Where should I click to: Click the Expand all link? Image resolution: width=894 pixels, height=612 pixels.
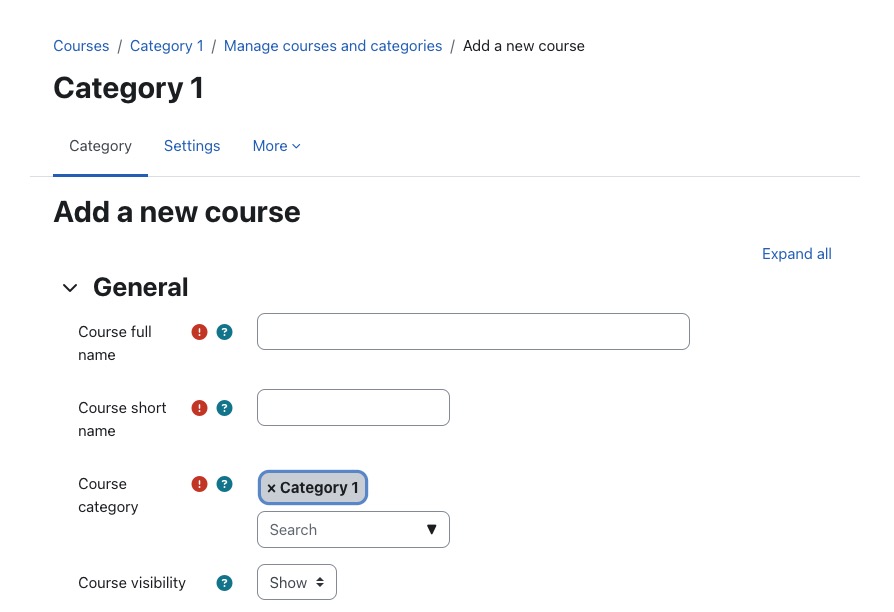coord(797,253)
